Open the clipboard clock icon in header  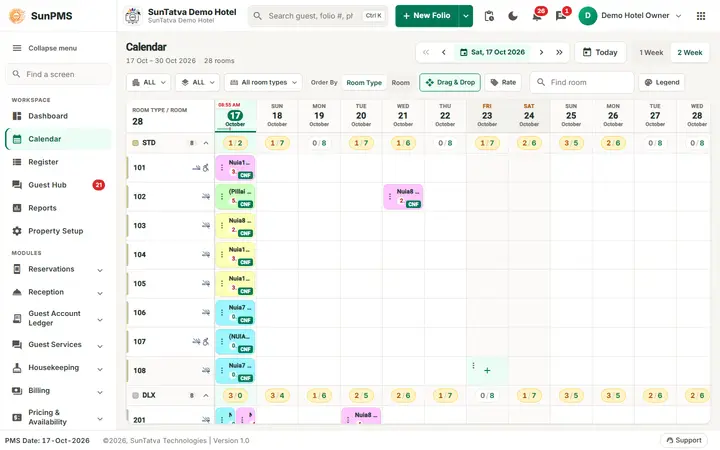489,16
